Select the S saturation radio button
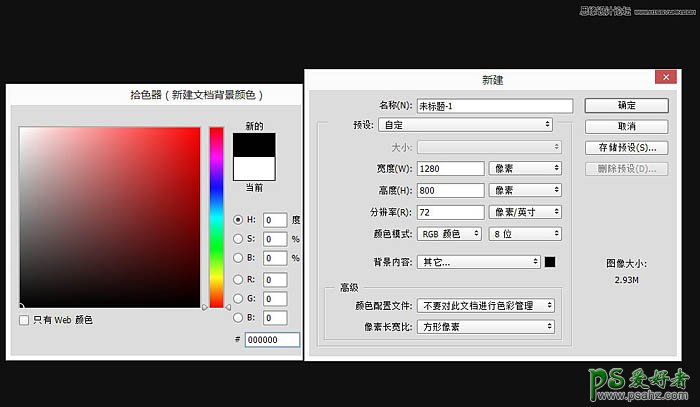The width and height of the screenshot is (700, 407). pos(237,239)
